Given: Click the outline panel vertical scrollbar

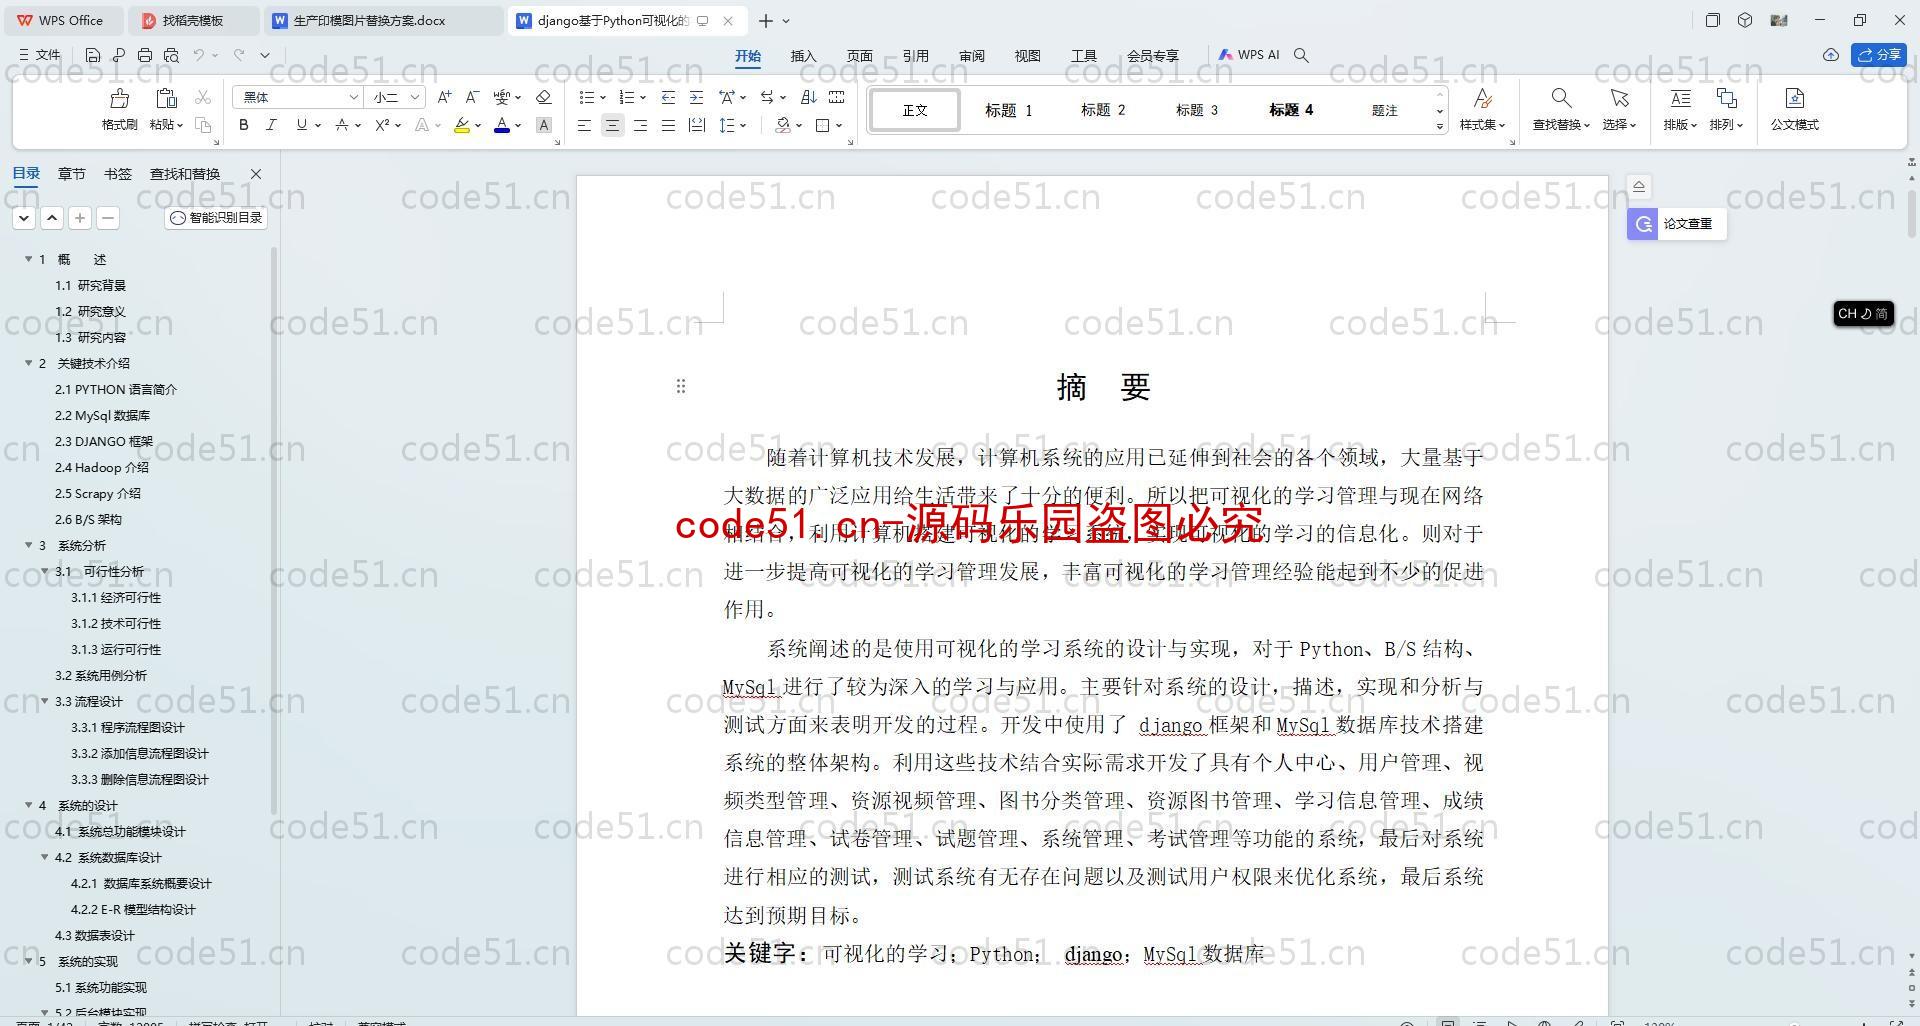Looking at the screenshot, I should pos(274,530).
